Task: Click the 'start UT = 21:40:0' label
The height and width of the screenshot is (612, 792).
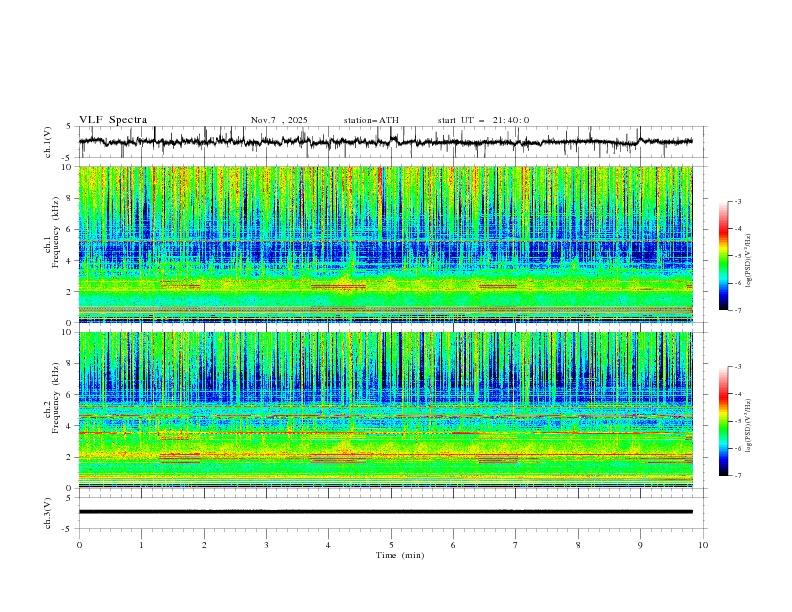Action: tap(483, 120)
